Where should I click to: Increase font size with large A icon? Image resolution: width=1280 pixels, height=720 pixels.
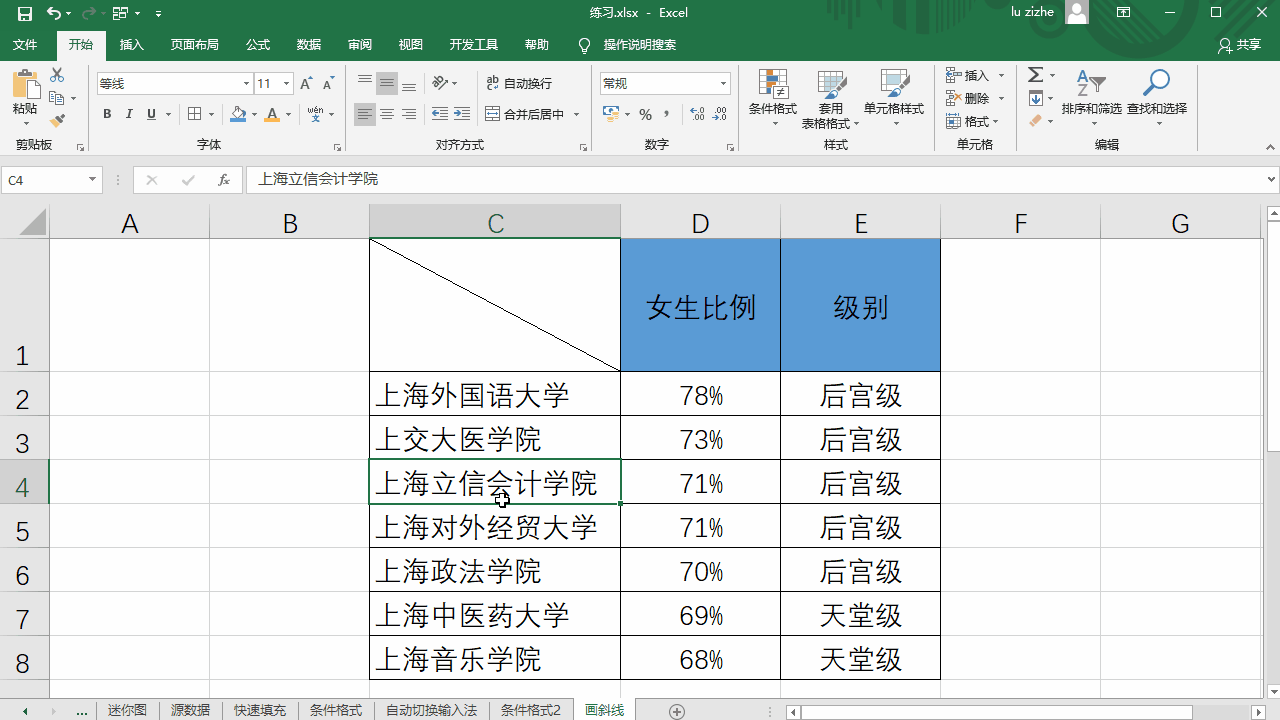point(307,84)
